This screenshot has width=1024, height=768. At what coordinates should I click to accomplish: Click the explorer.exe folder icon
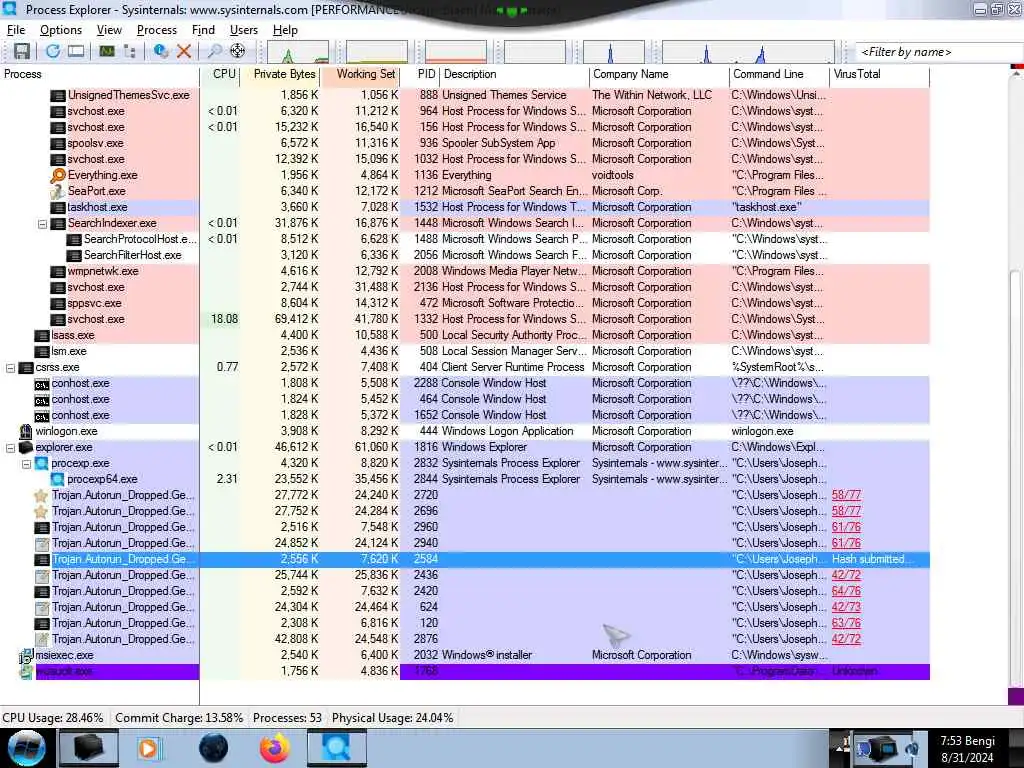(26, 447)
